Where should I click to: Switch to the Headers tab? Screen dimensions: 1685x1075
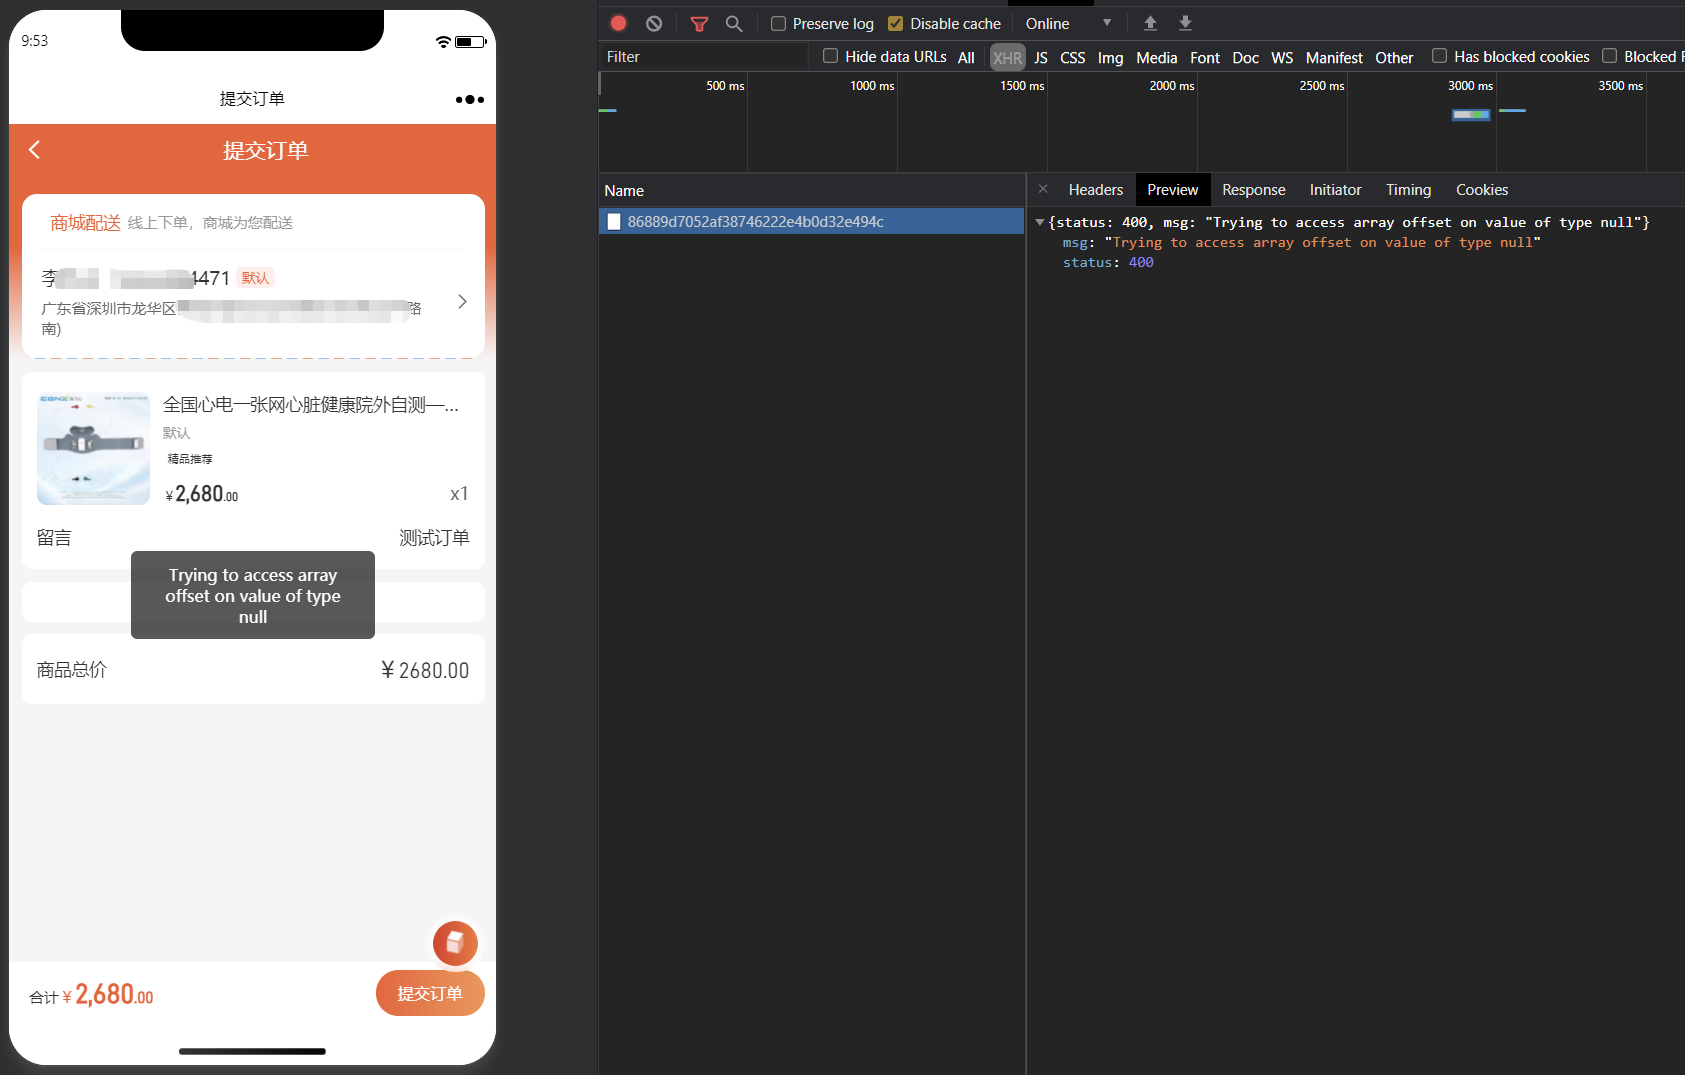click(1095, 190)
